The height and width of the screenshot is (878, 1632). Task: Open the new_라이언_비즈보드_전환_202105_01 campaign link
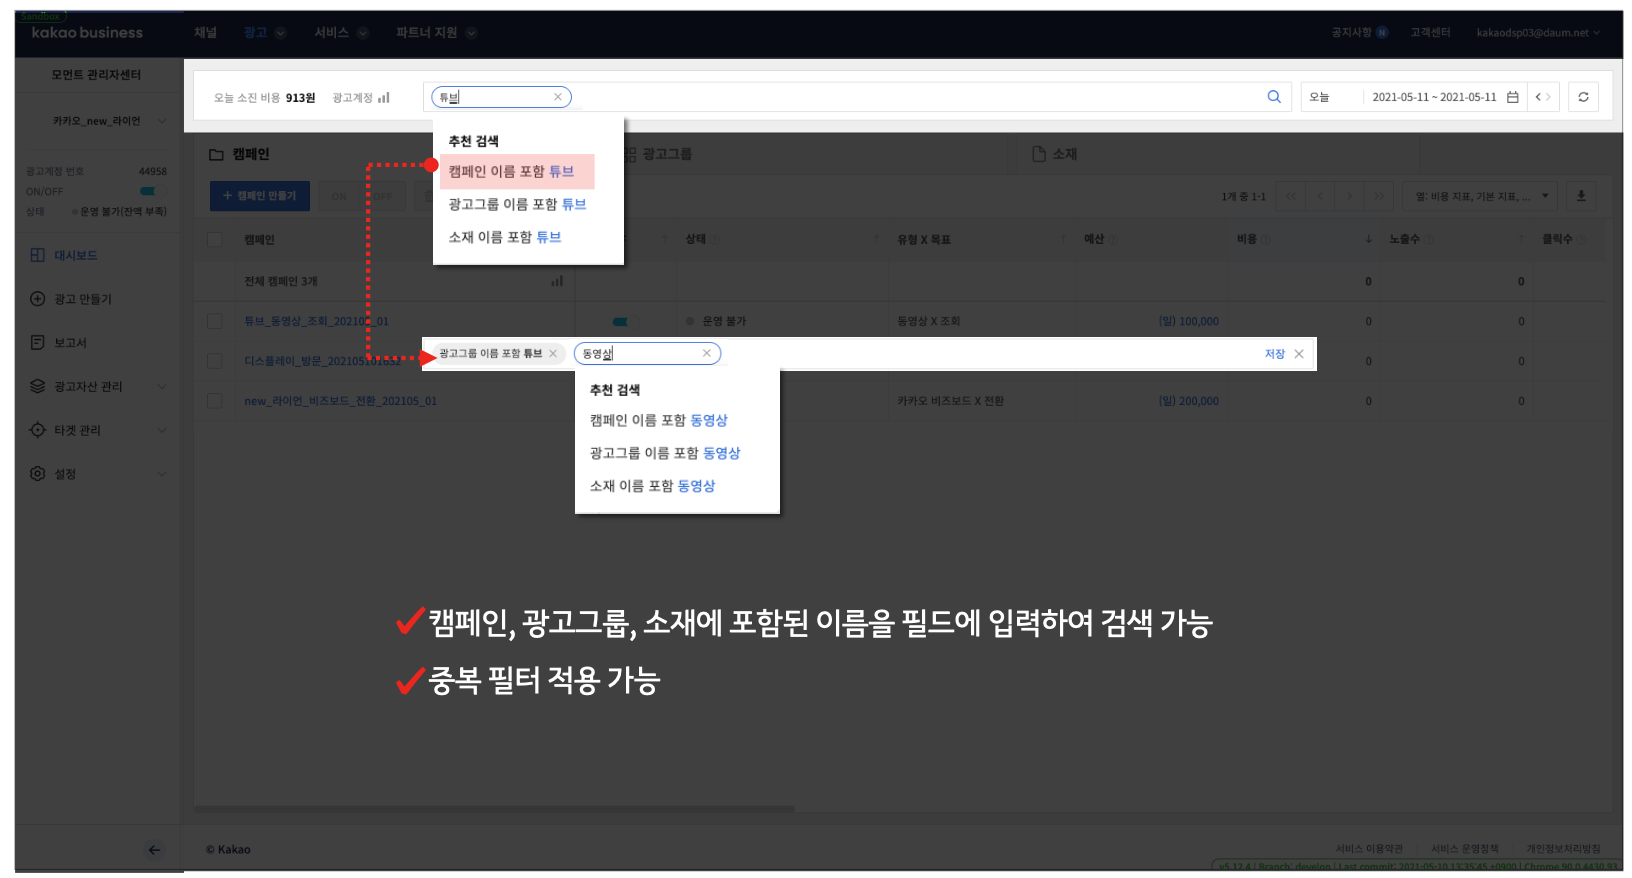click(x=340, y=401)
